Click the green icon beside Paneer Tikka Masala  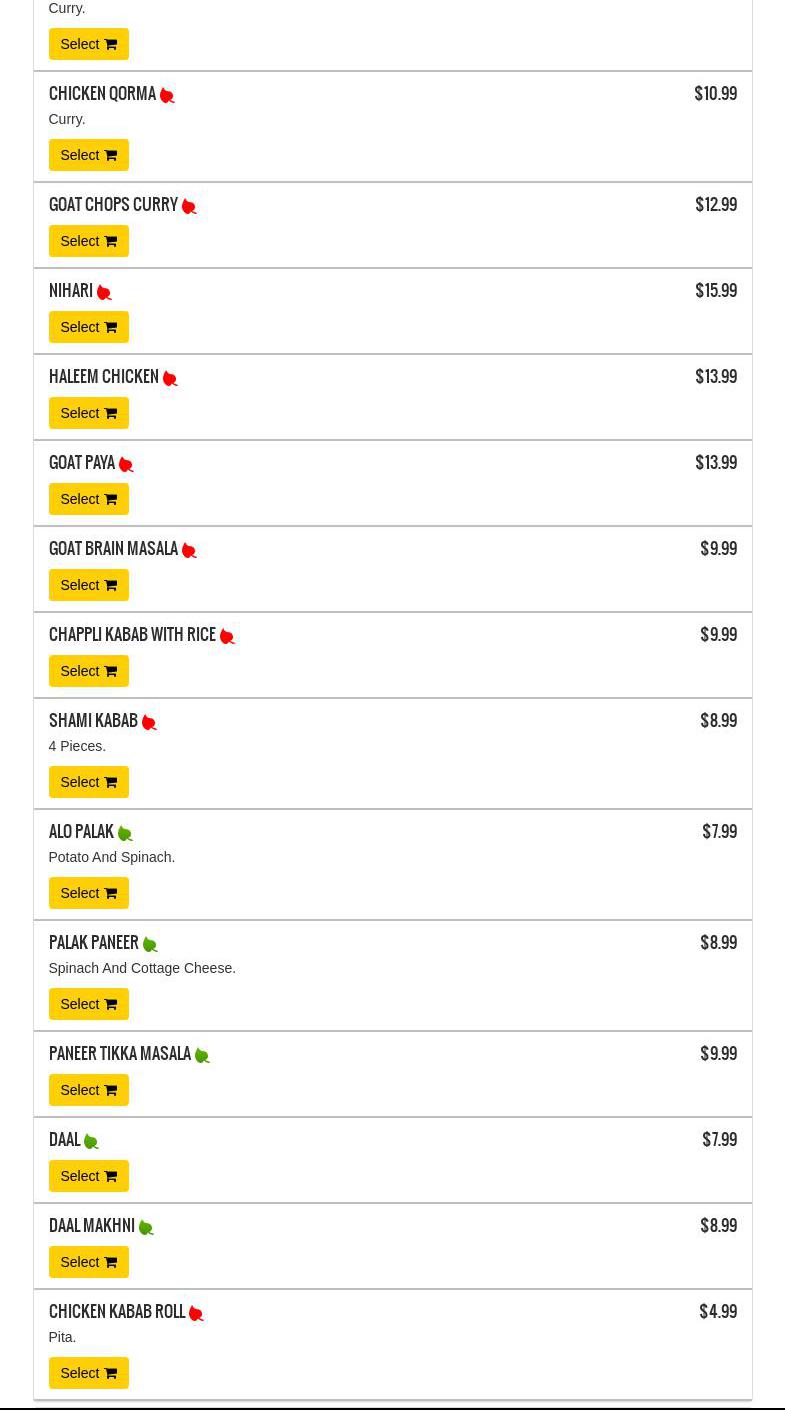click(202, 1056)
